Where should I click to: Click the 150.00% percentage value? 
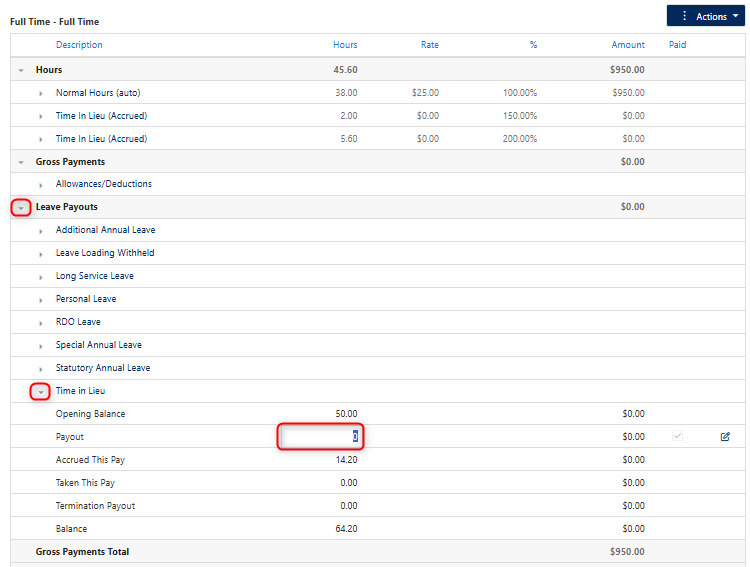pos(519,115)
